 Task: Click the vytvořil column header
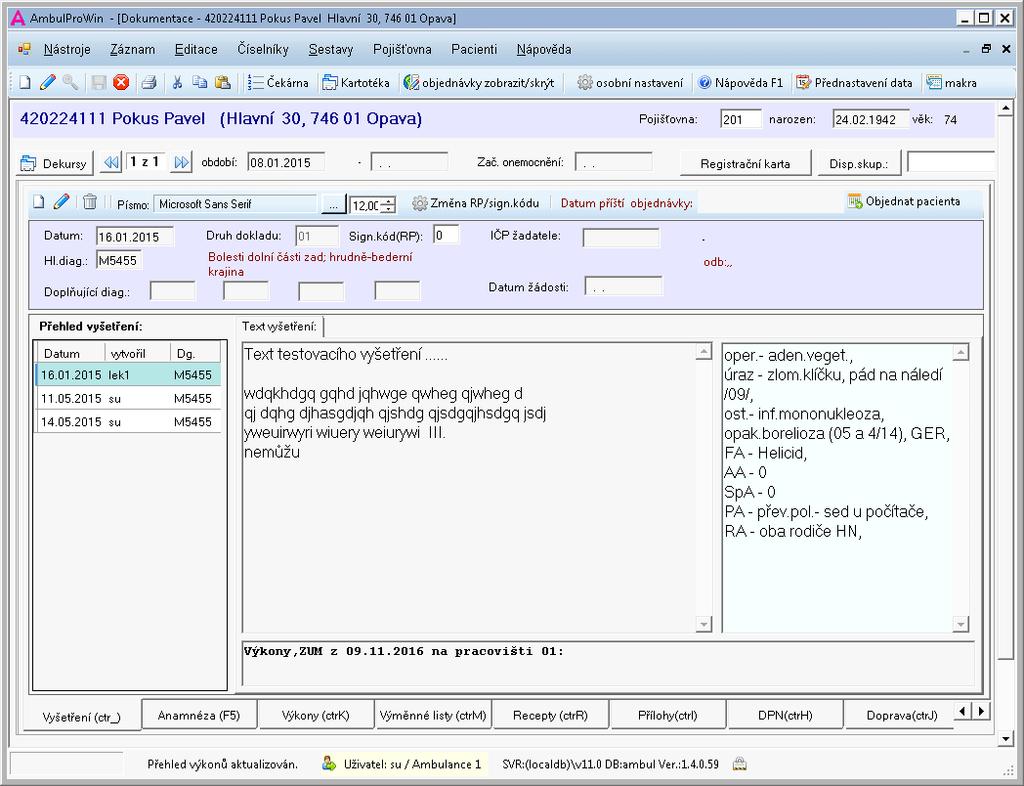[138, 353]
